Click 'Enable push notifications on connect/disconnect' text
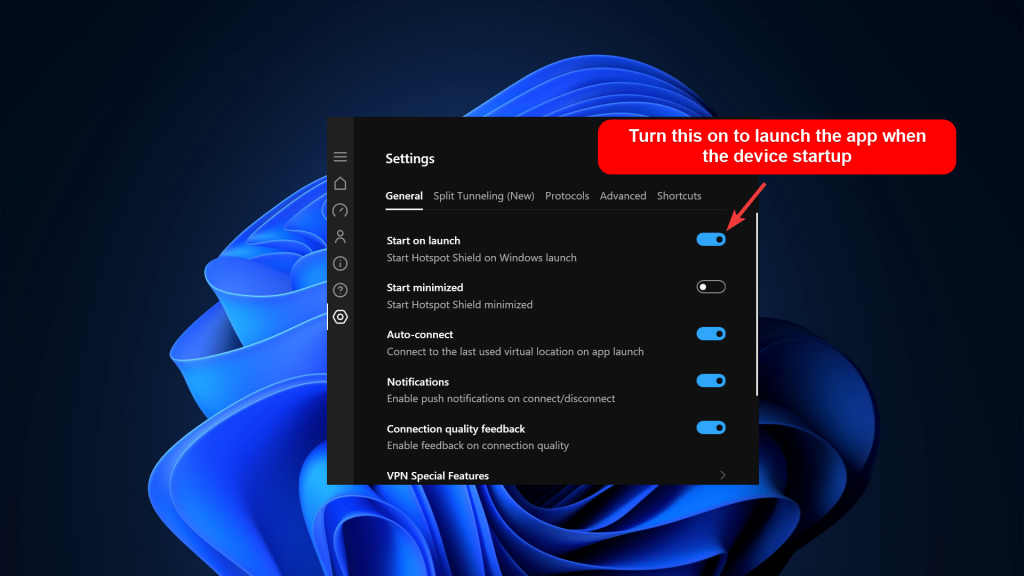Screen dimensions: 1024x576 [501, 399]
